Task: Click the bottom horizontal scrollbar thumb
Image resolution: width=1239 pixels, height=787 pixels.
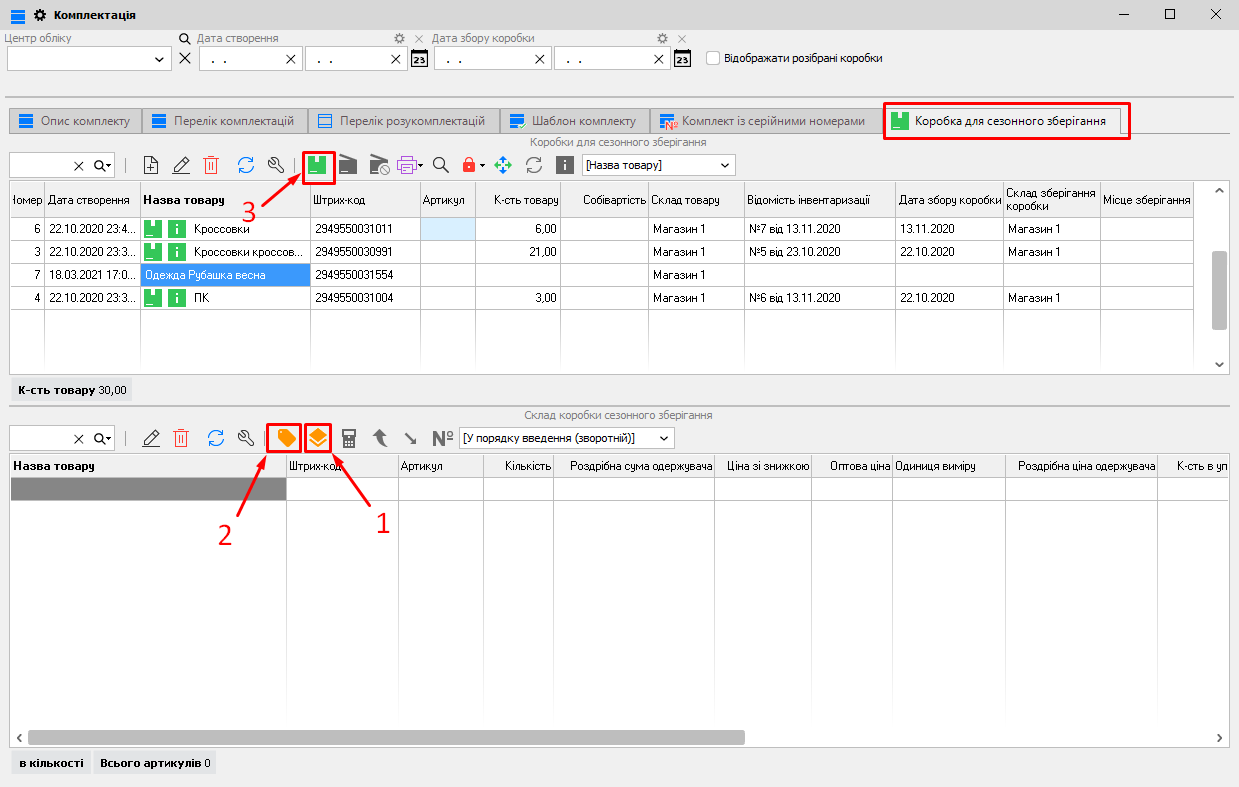Action: [386, 738]
